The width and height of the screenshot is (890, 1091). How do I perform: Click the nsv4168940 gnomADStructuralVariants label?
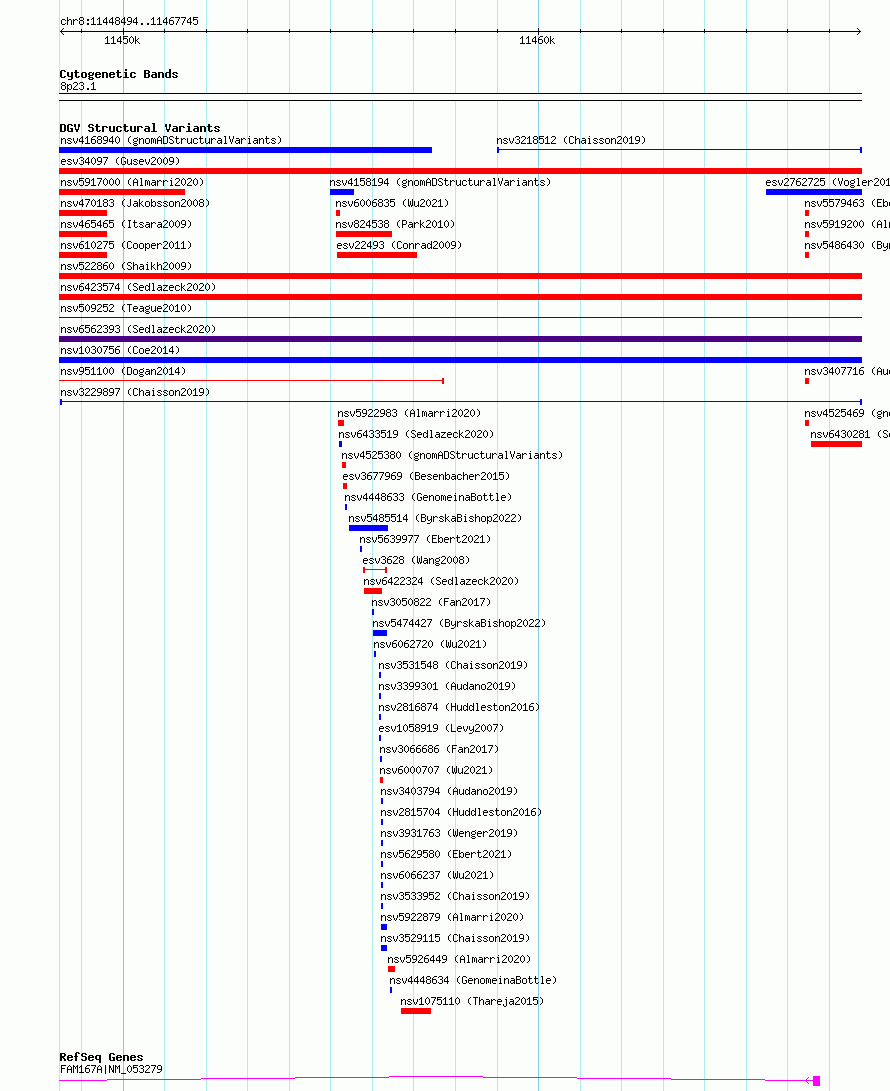171,140
